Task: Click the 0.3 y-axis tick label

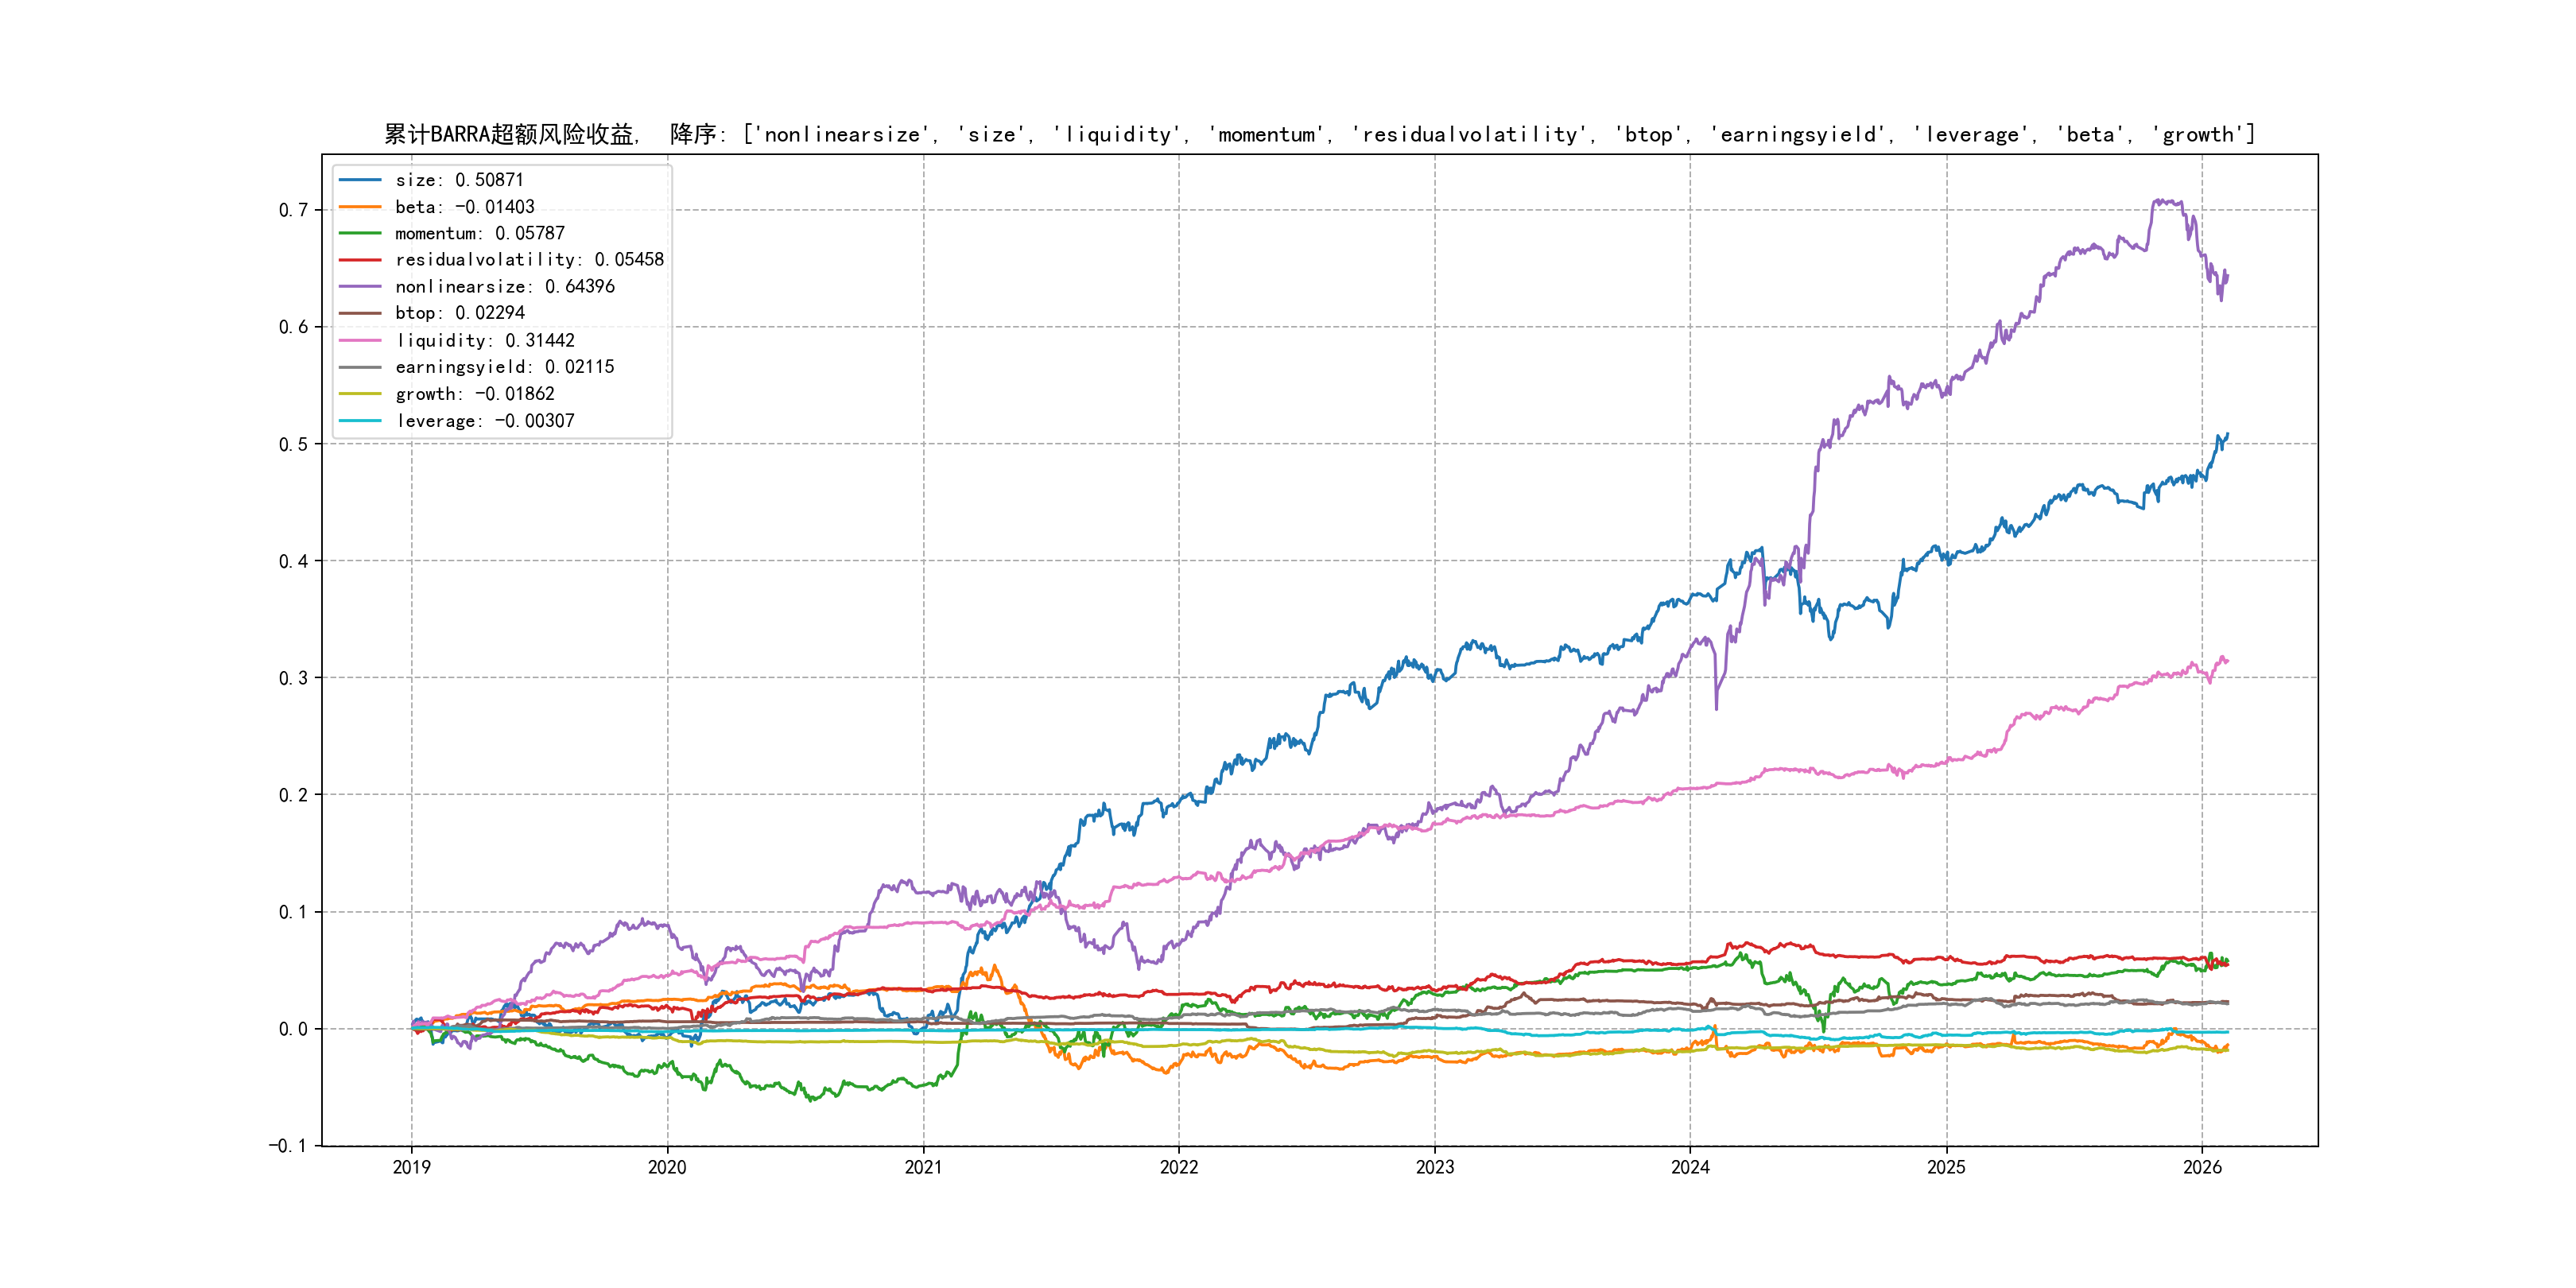Action: pyautogui.click(x=293, y=678)
